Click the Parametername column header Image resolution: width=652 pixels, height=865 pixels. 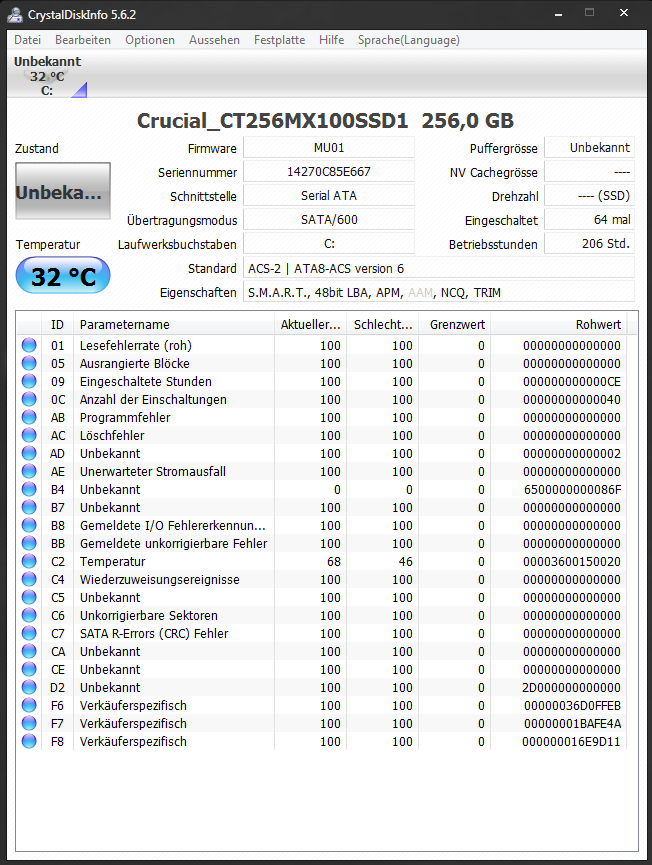[x=173, y=324]
